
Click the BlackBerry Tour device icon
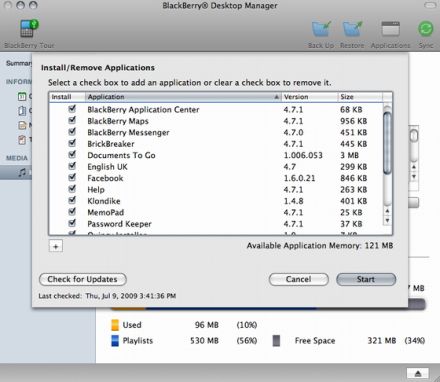pos(29,28)
